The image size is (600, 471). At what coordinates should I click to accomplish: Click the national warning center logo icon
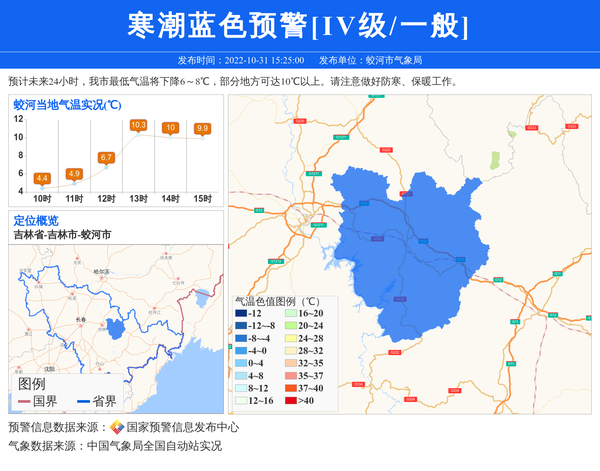[117, 427]
